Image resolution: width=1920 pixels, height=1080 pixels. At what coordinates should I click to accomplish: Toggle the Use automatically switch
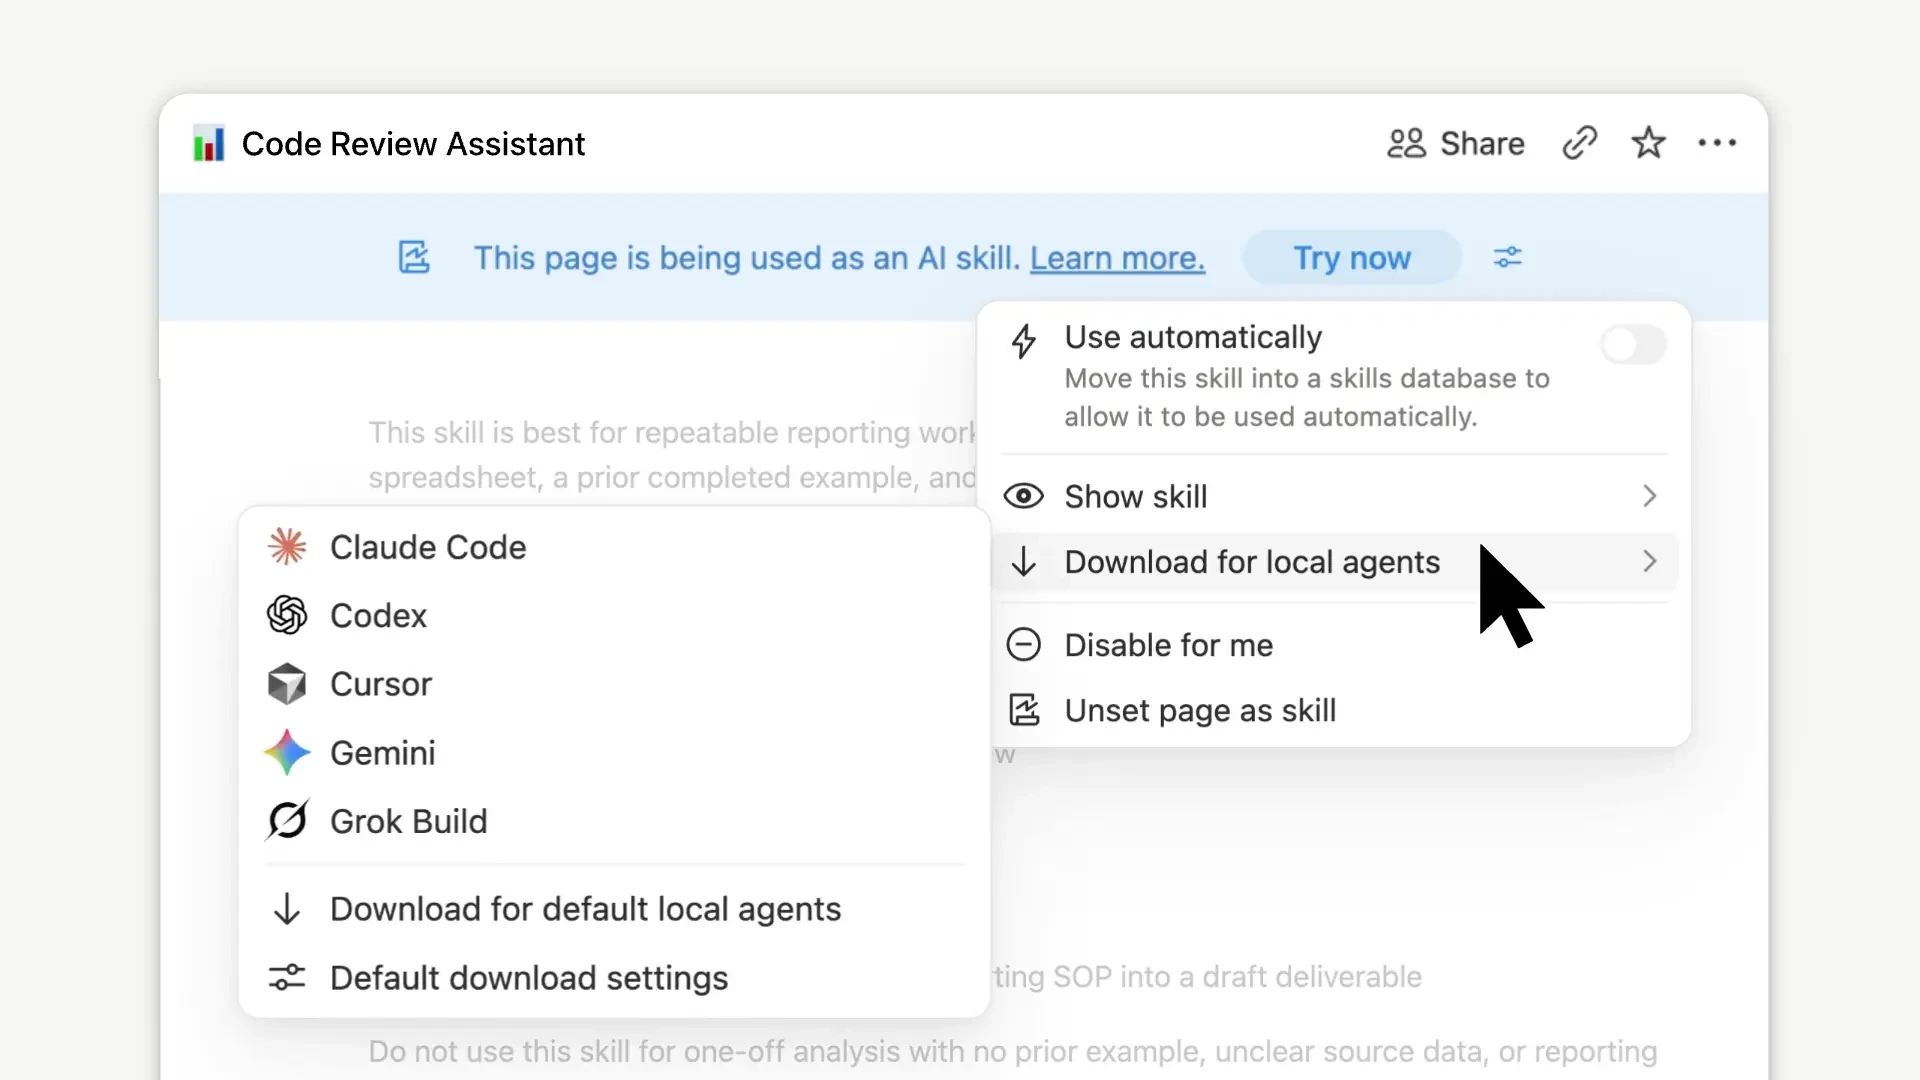click(1634, 344)
